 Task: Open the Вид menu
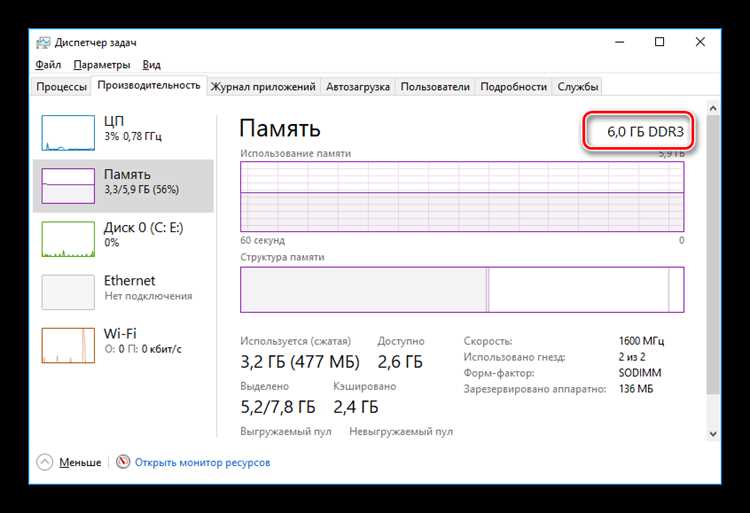point(152,65)
